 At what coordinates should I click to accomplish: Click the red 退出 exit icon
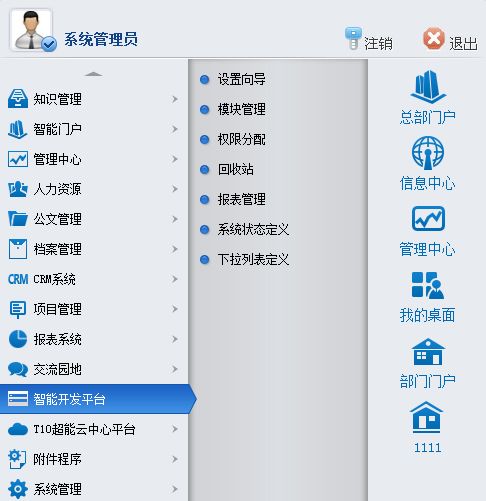[434, 39]
